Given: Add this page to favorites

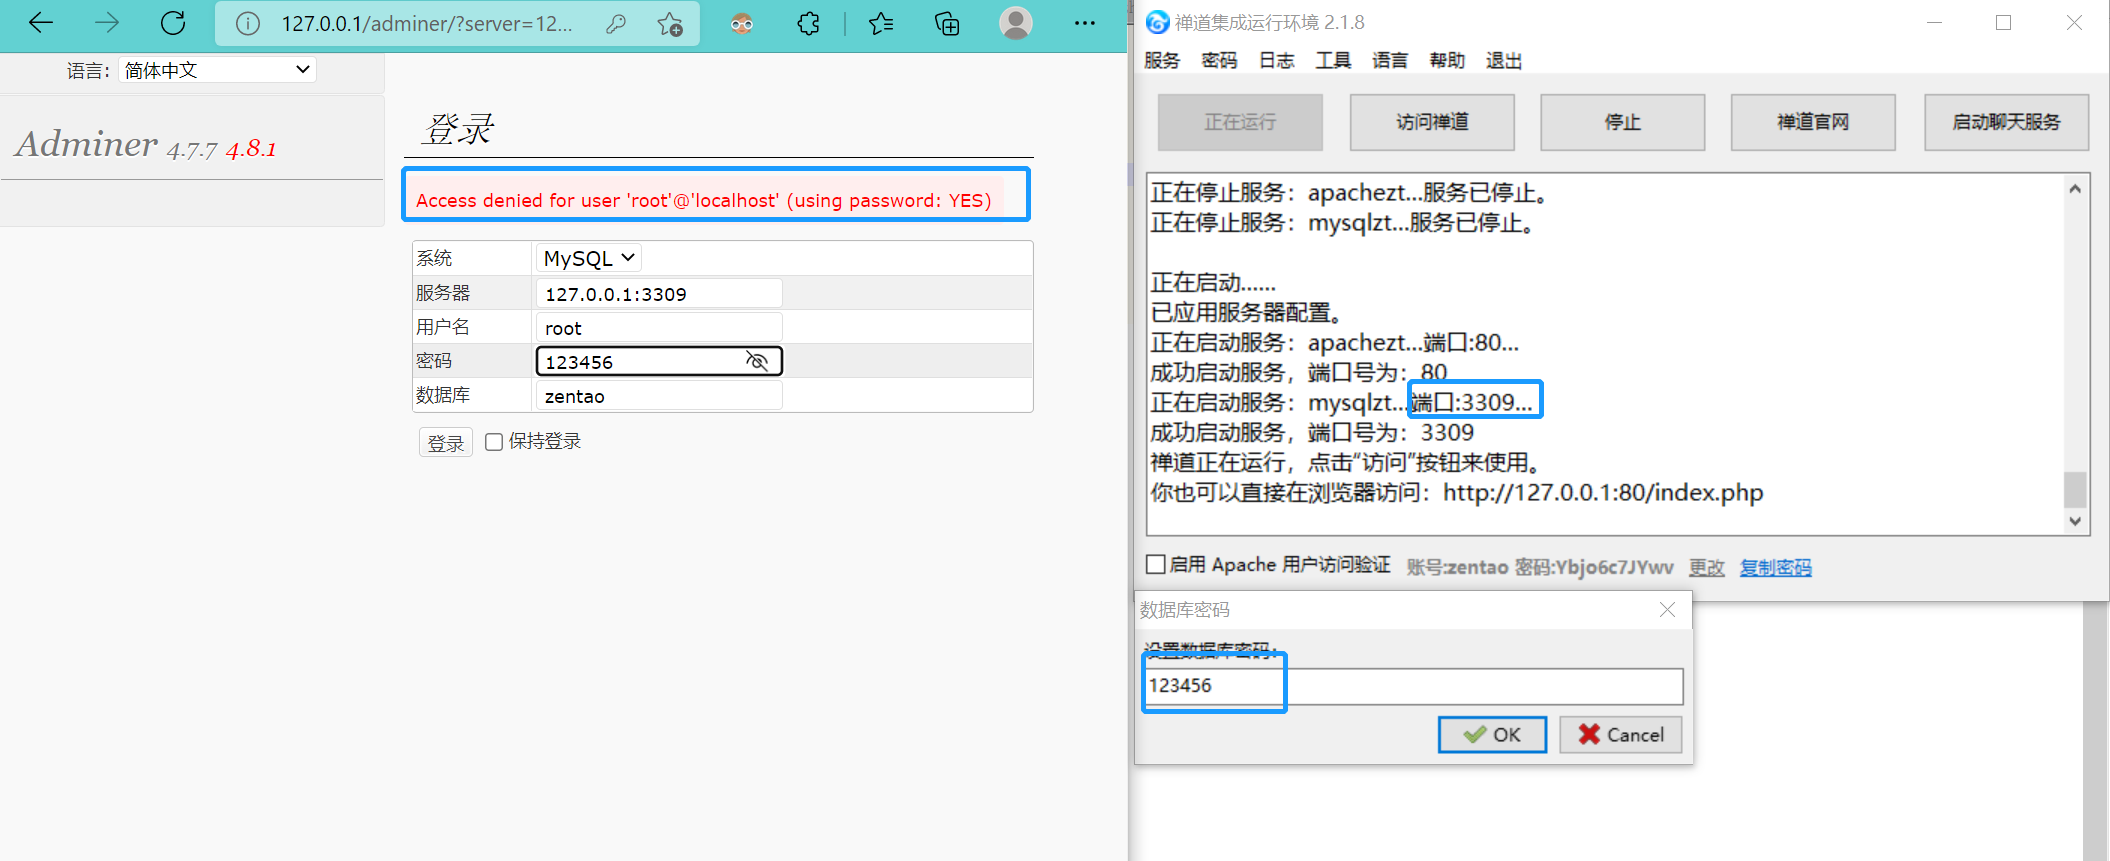Looking at the screenshot, I should click(x=670, y=24).
